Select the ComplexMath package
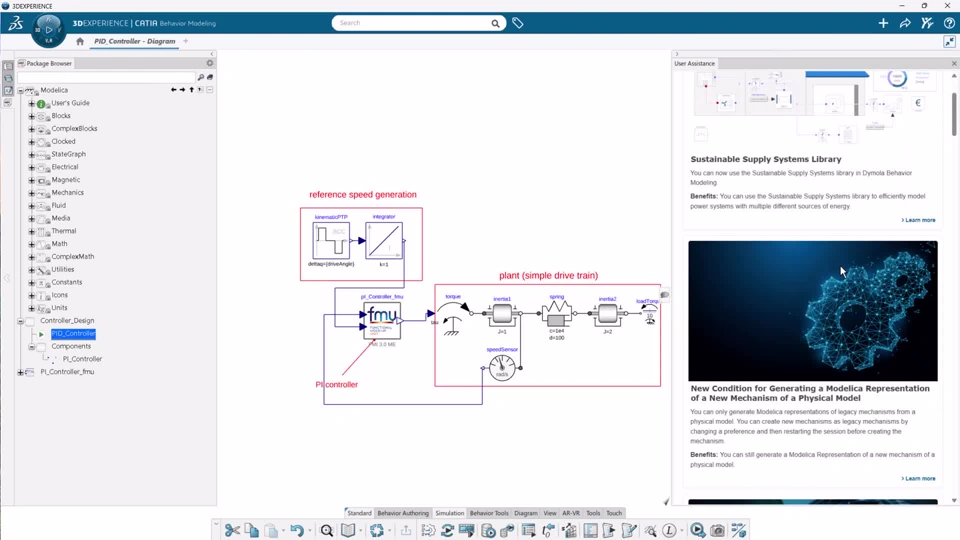The width and height of the screenshot is (960, 540). pos(73,257)
